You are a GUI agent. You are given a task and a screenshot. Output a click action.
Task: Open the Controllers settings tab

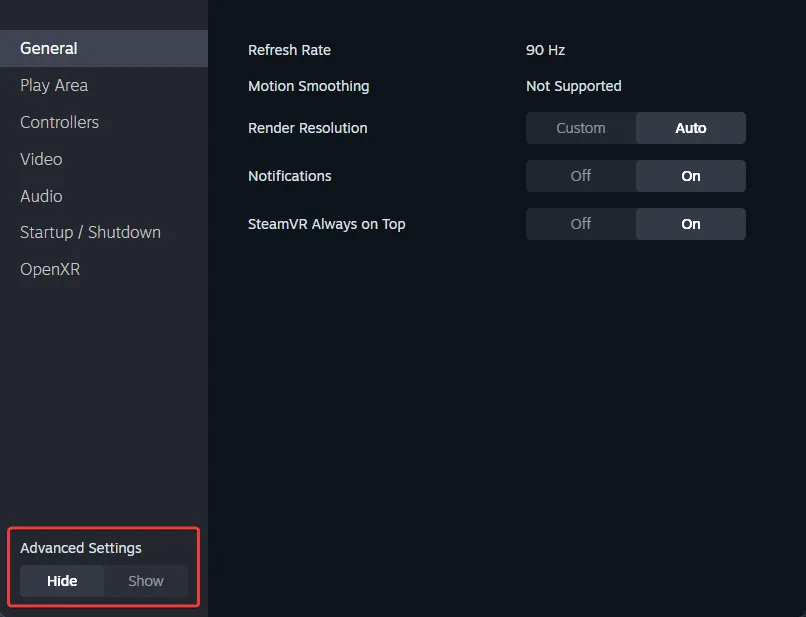59,122
